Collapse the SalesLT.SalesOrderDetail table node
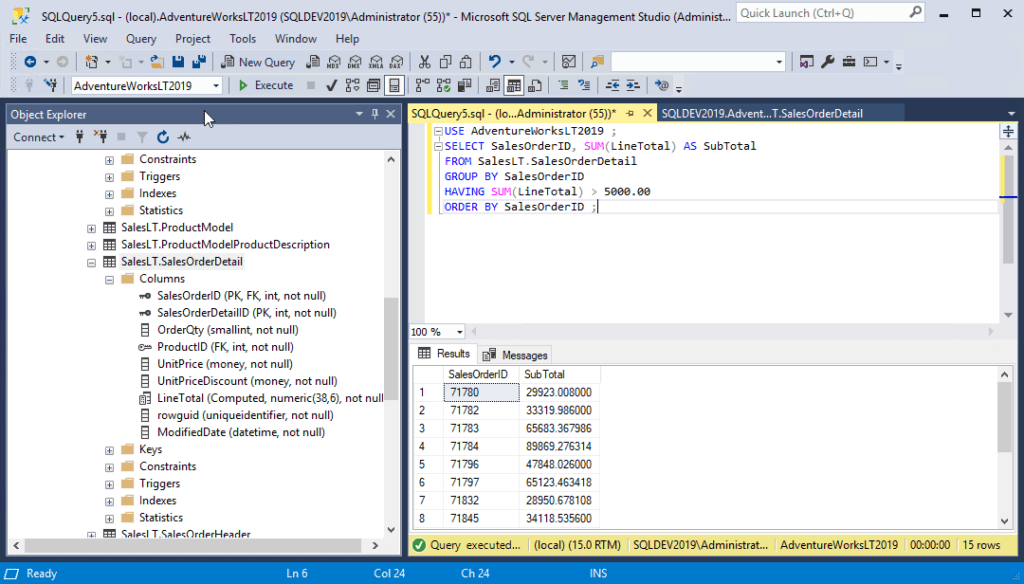 tap(91, 262)
